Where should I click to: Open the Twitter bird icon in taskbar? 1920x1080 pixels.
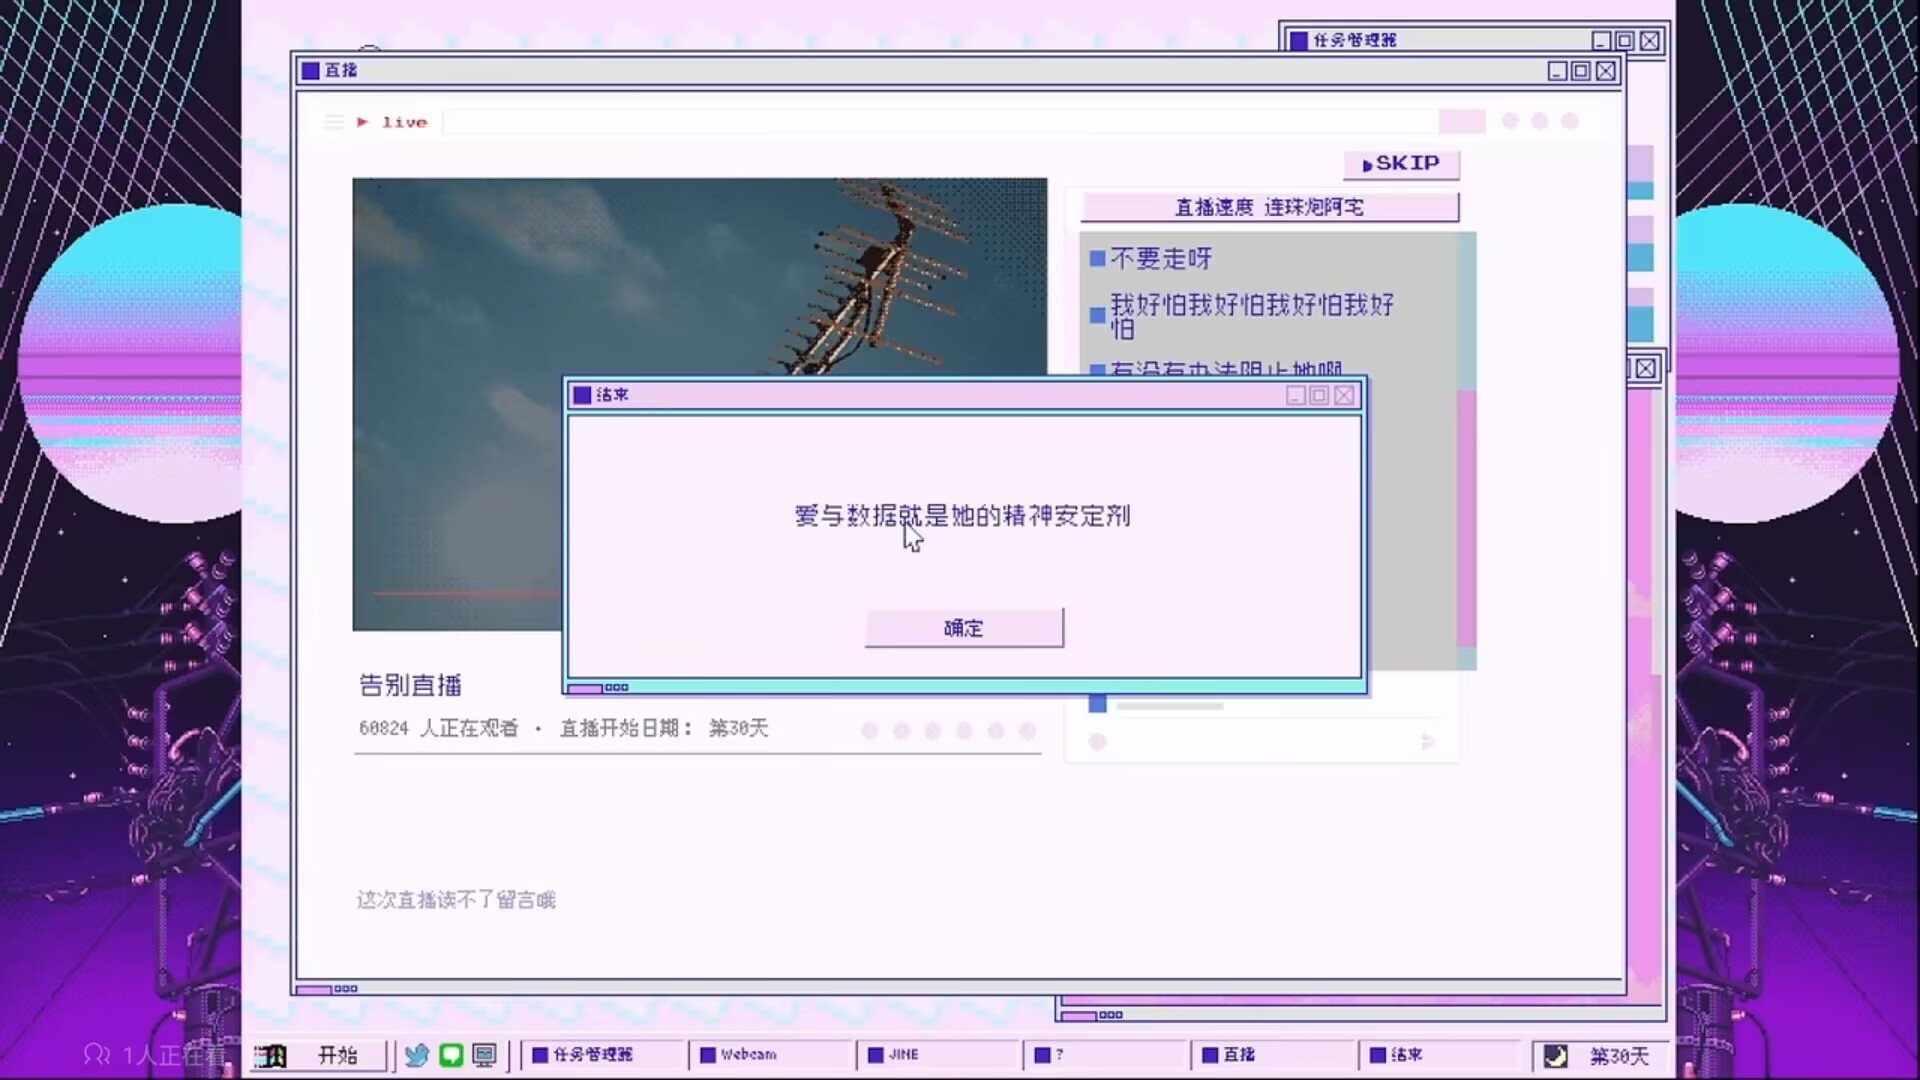(x=417, y=1055)
